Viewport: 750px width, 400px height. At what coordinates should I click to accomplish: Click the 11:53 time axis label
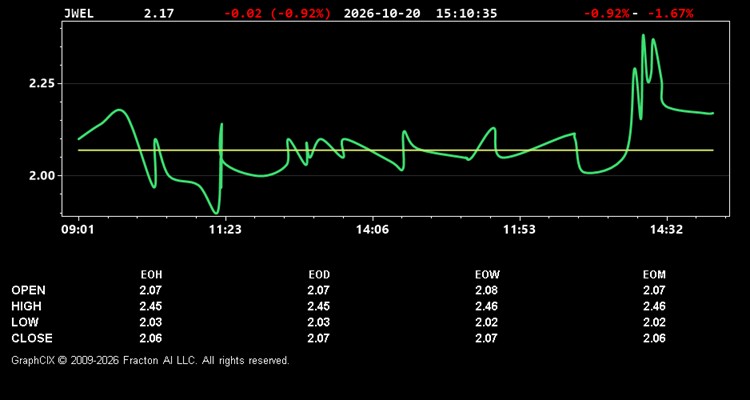[519, 230]
